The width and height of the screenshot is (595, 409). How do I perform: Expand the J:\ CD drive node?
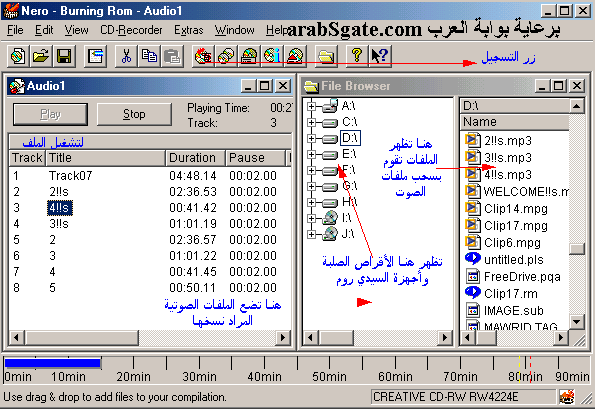tap(311, 234)
